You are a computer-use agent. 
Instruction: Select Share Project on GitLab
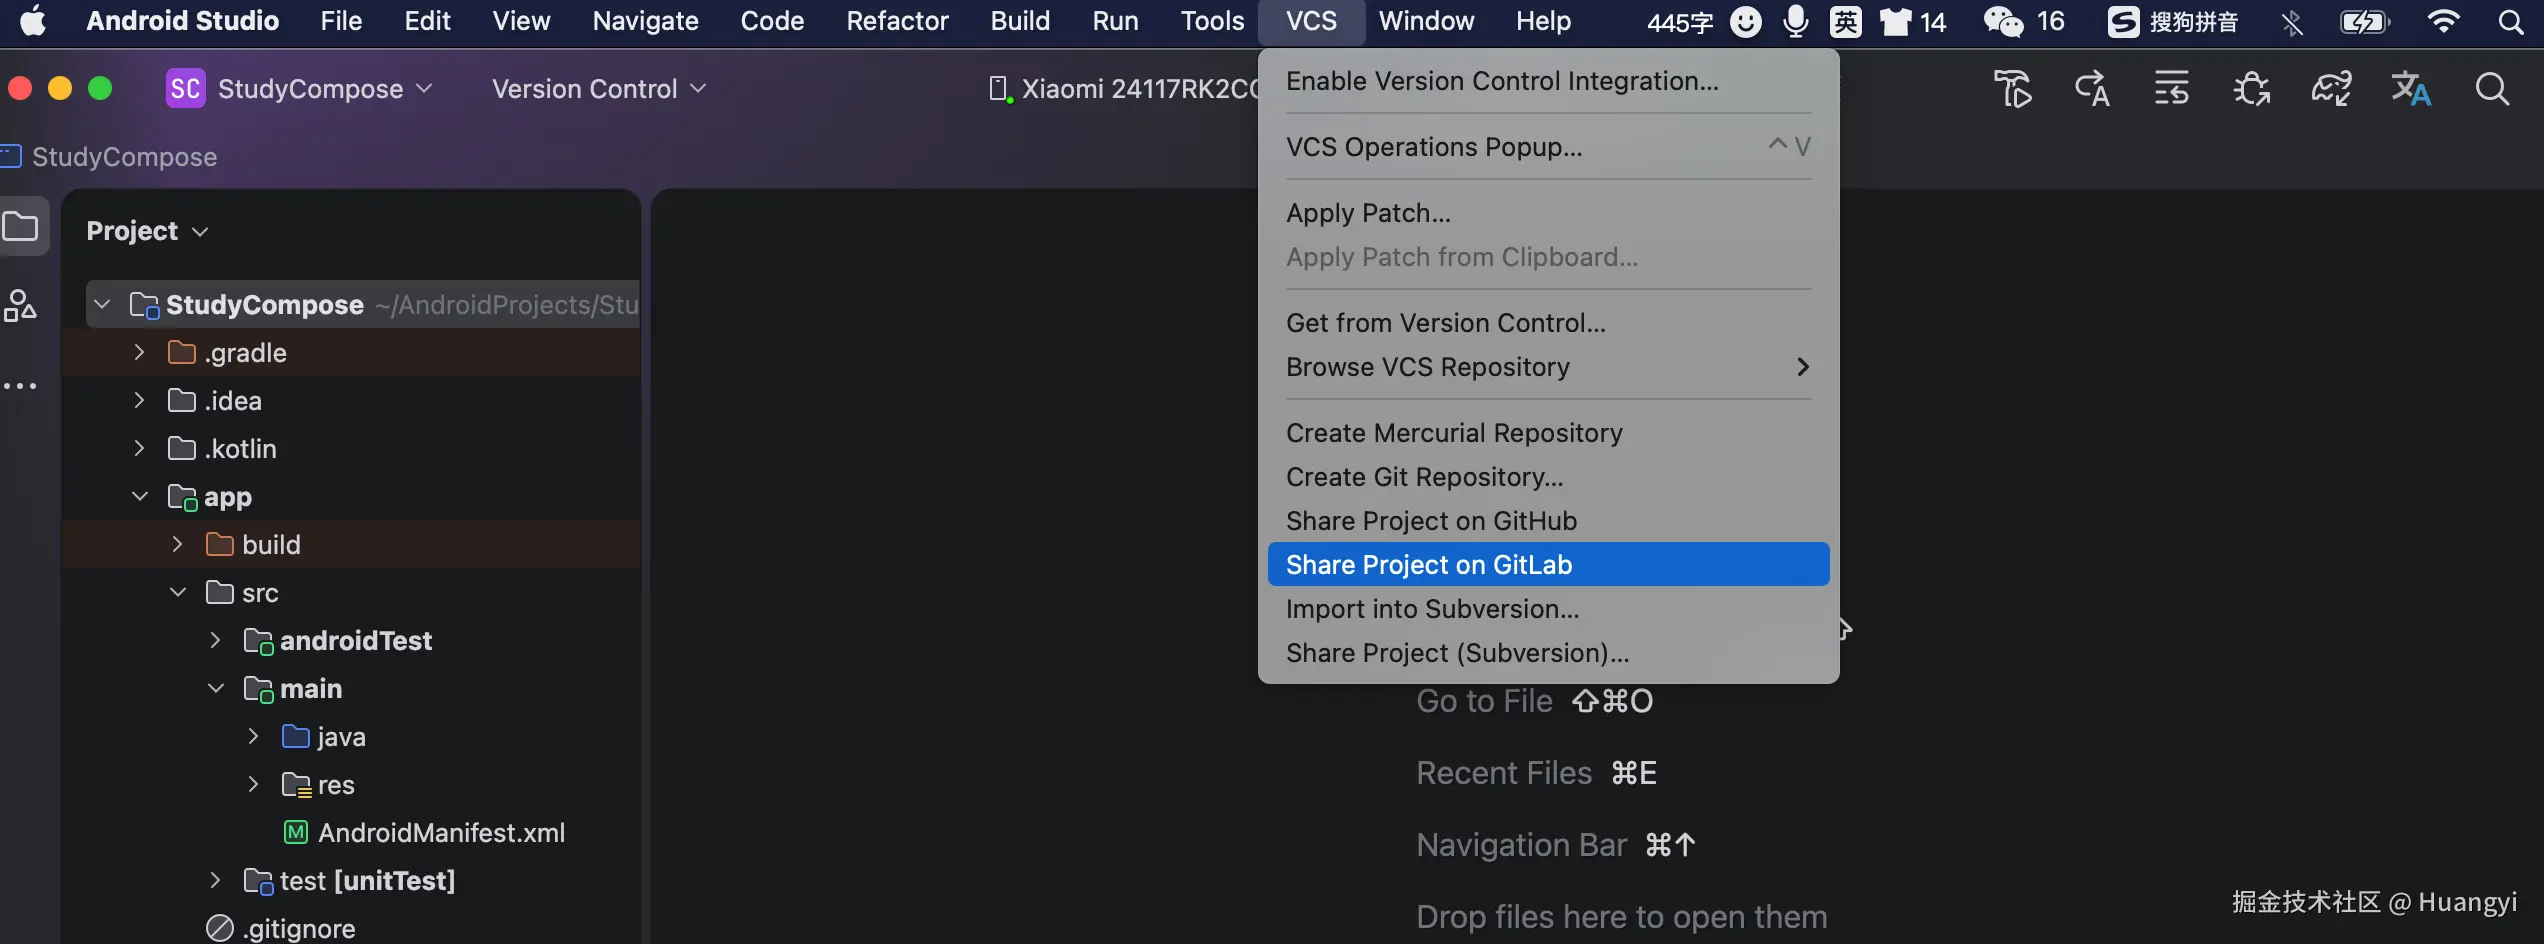(1428, 565)
